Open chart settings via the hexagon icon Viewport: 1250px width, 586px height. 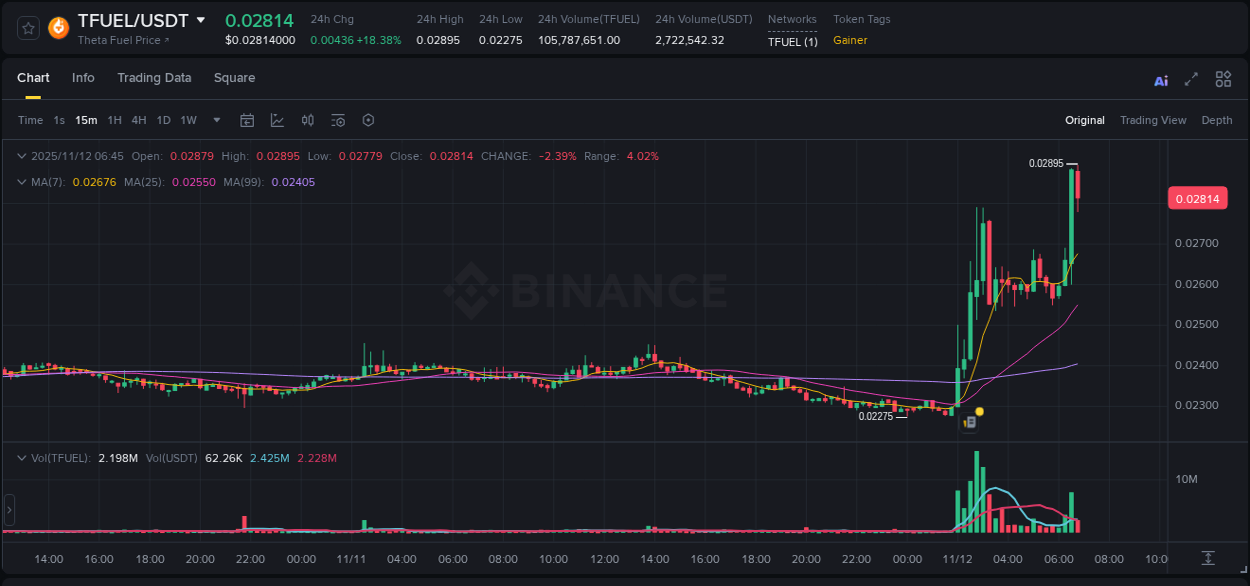pyautogui.click(x=368, y=120)
